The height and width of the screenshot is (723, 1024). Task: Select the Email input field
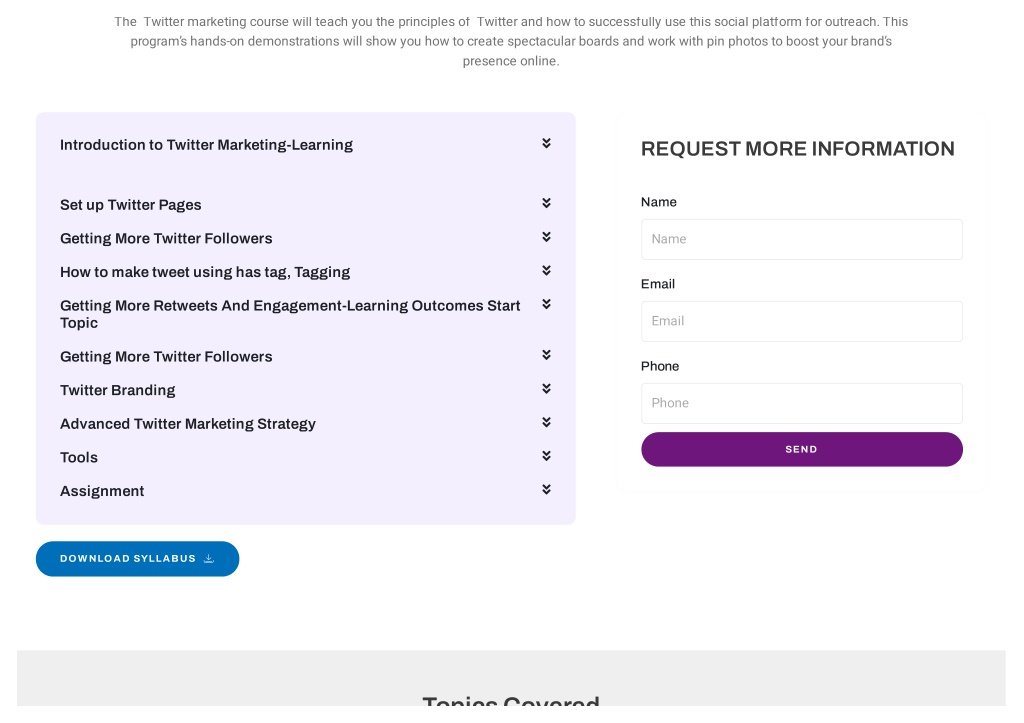point(801,321)
